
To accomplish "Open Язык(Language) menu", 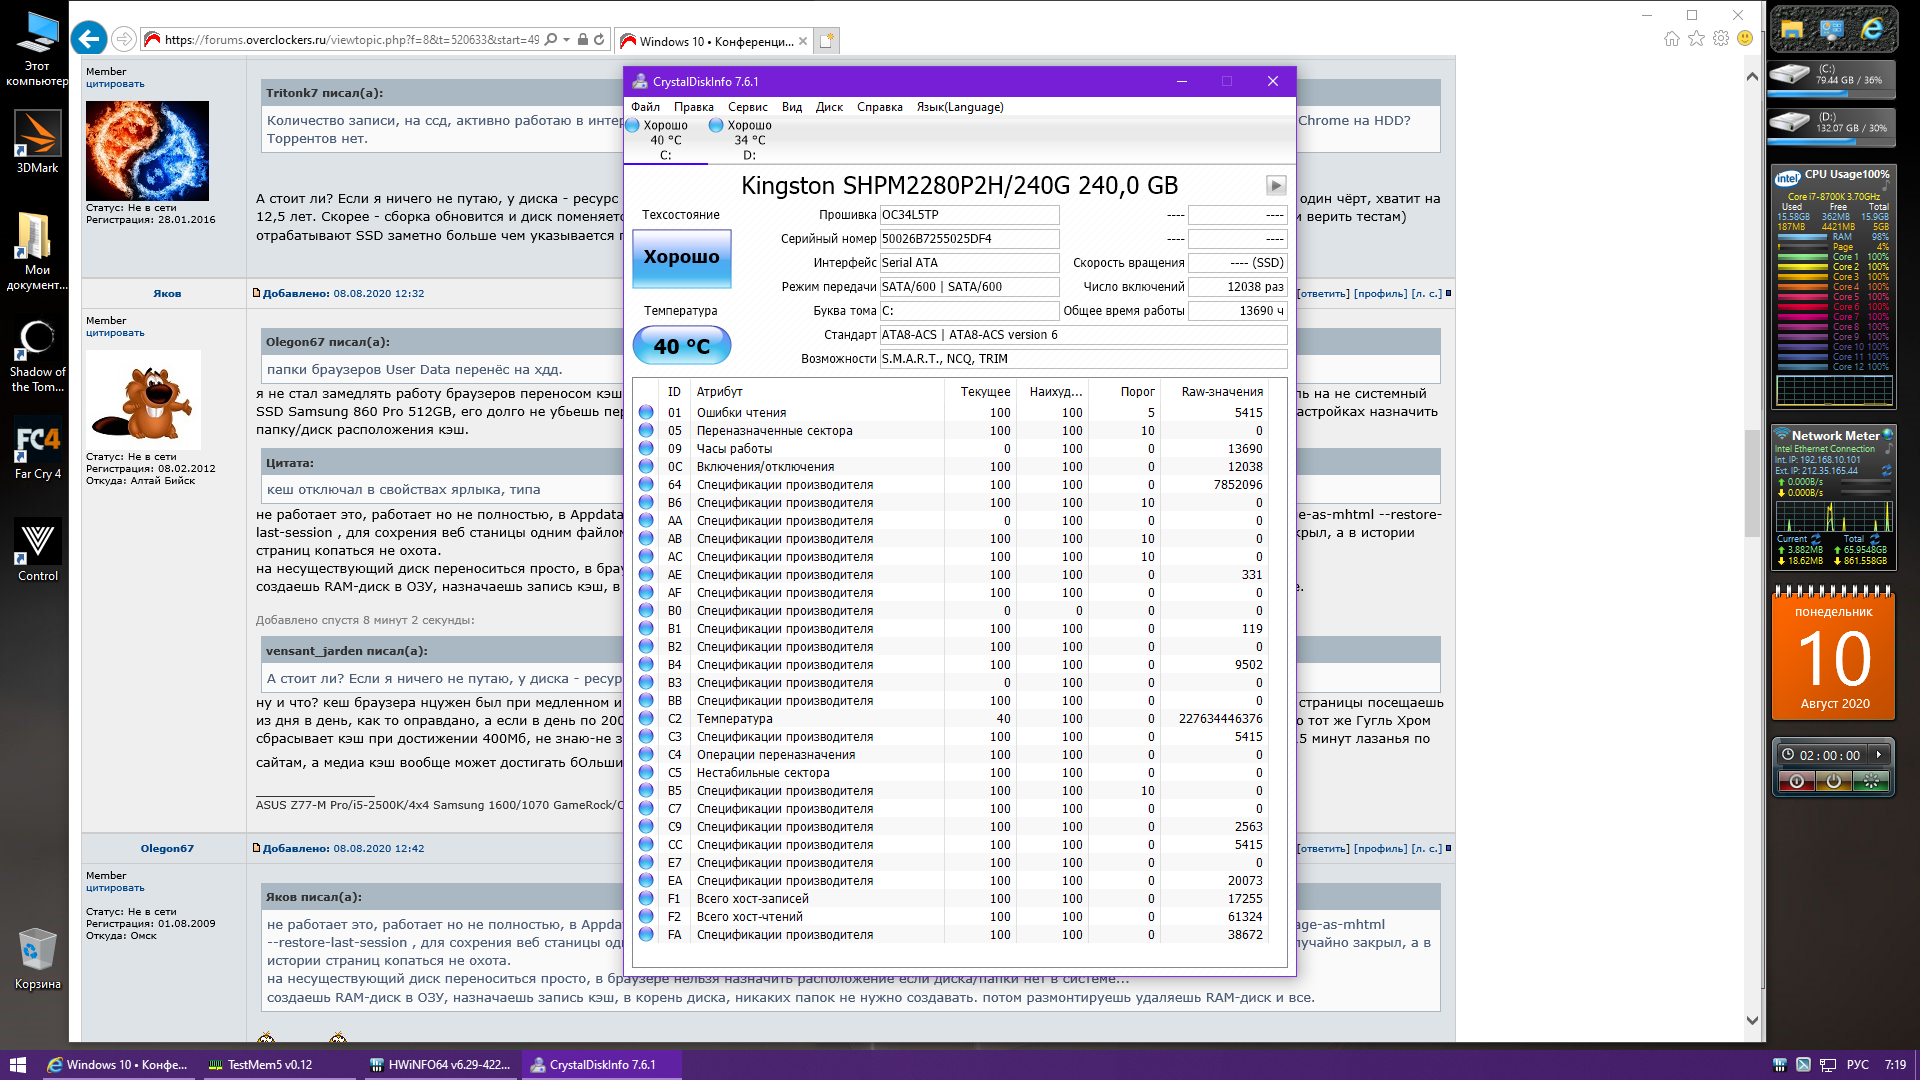I will click(x=959, y=107).
